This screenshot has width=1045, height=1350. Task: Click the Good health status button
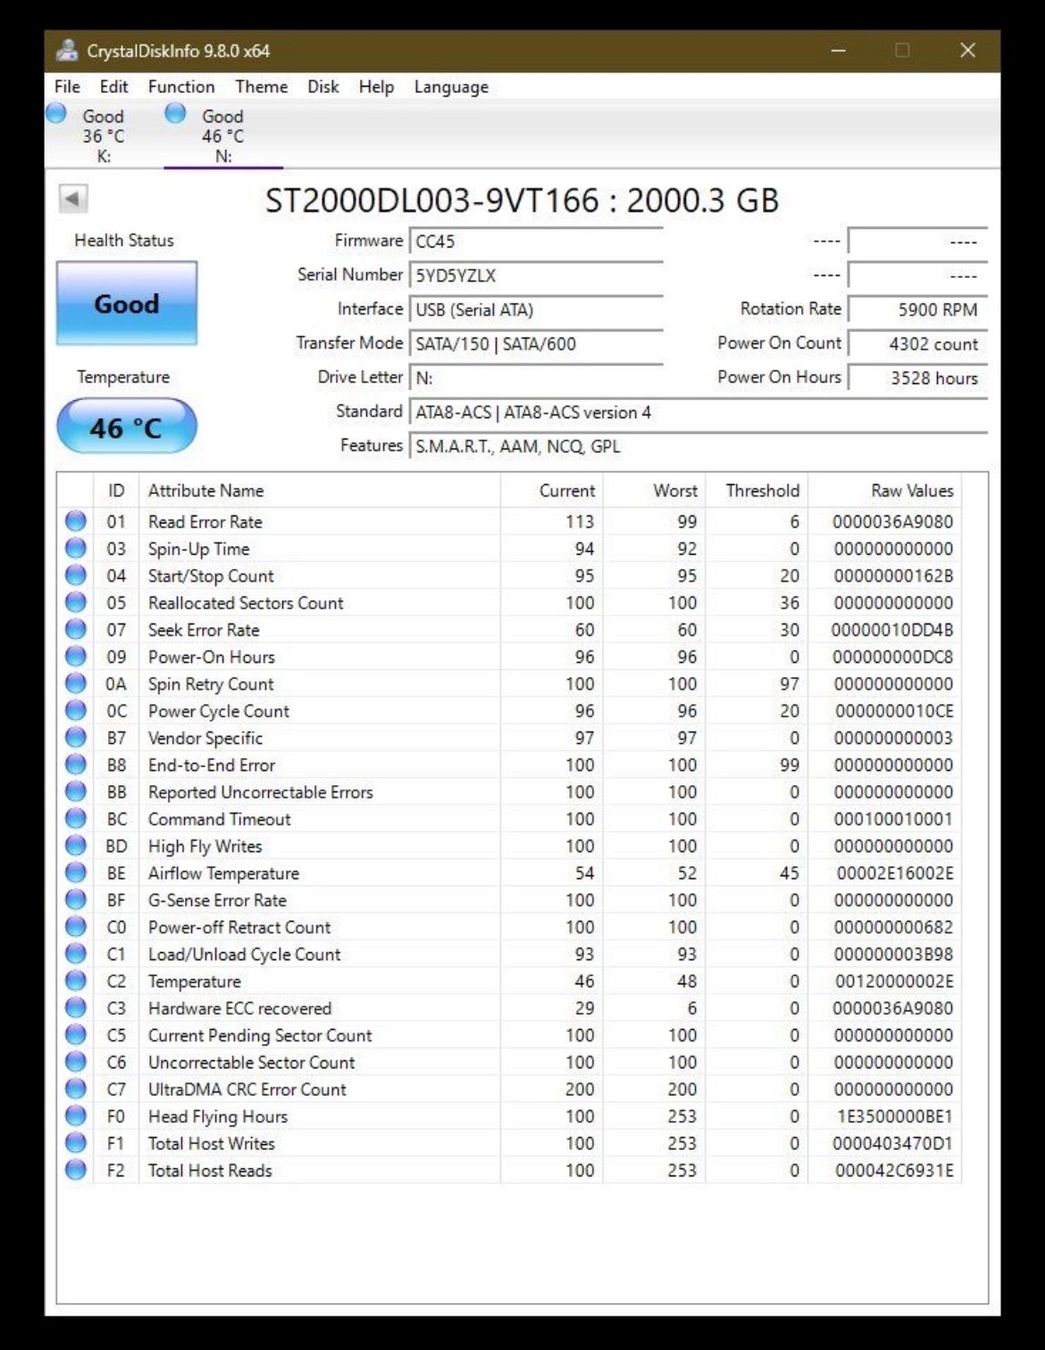click(x=127, y=303)
